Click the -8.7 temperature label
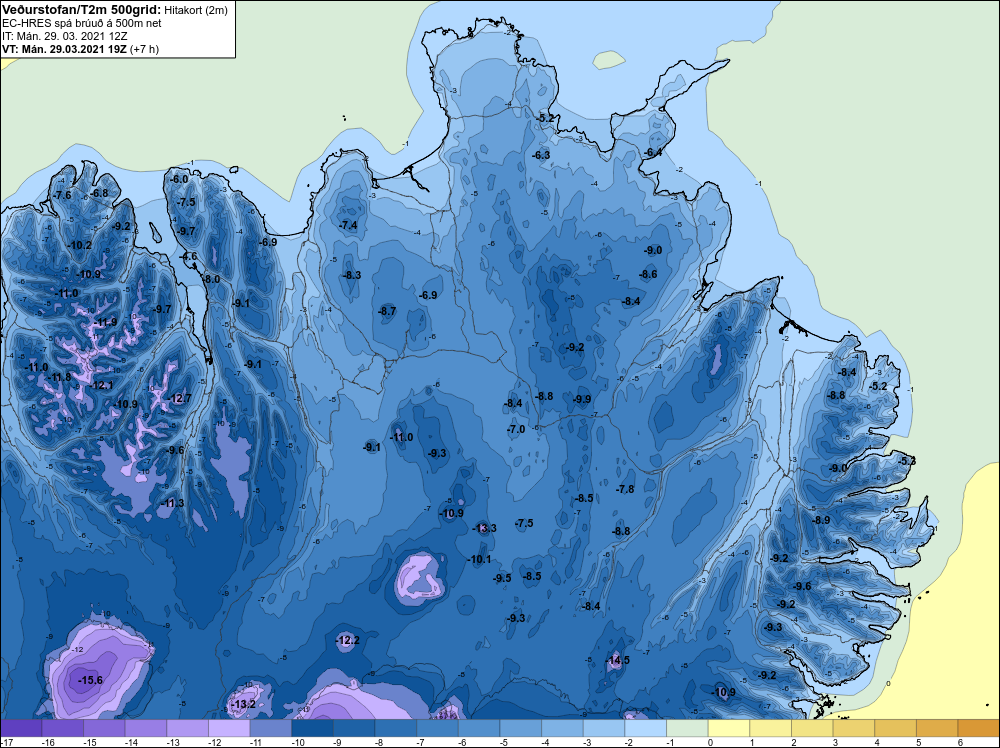 pos(387,311)
